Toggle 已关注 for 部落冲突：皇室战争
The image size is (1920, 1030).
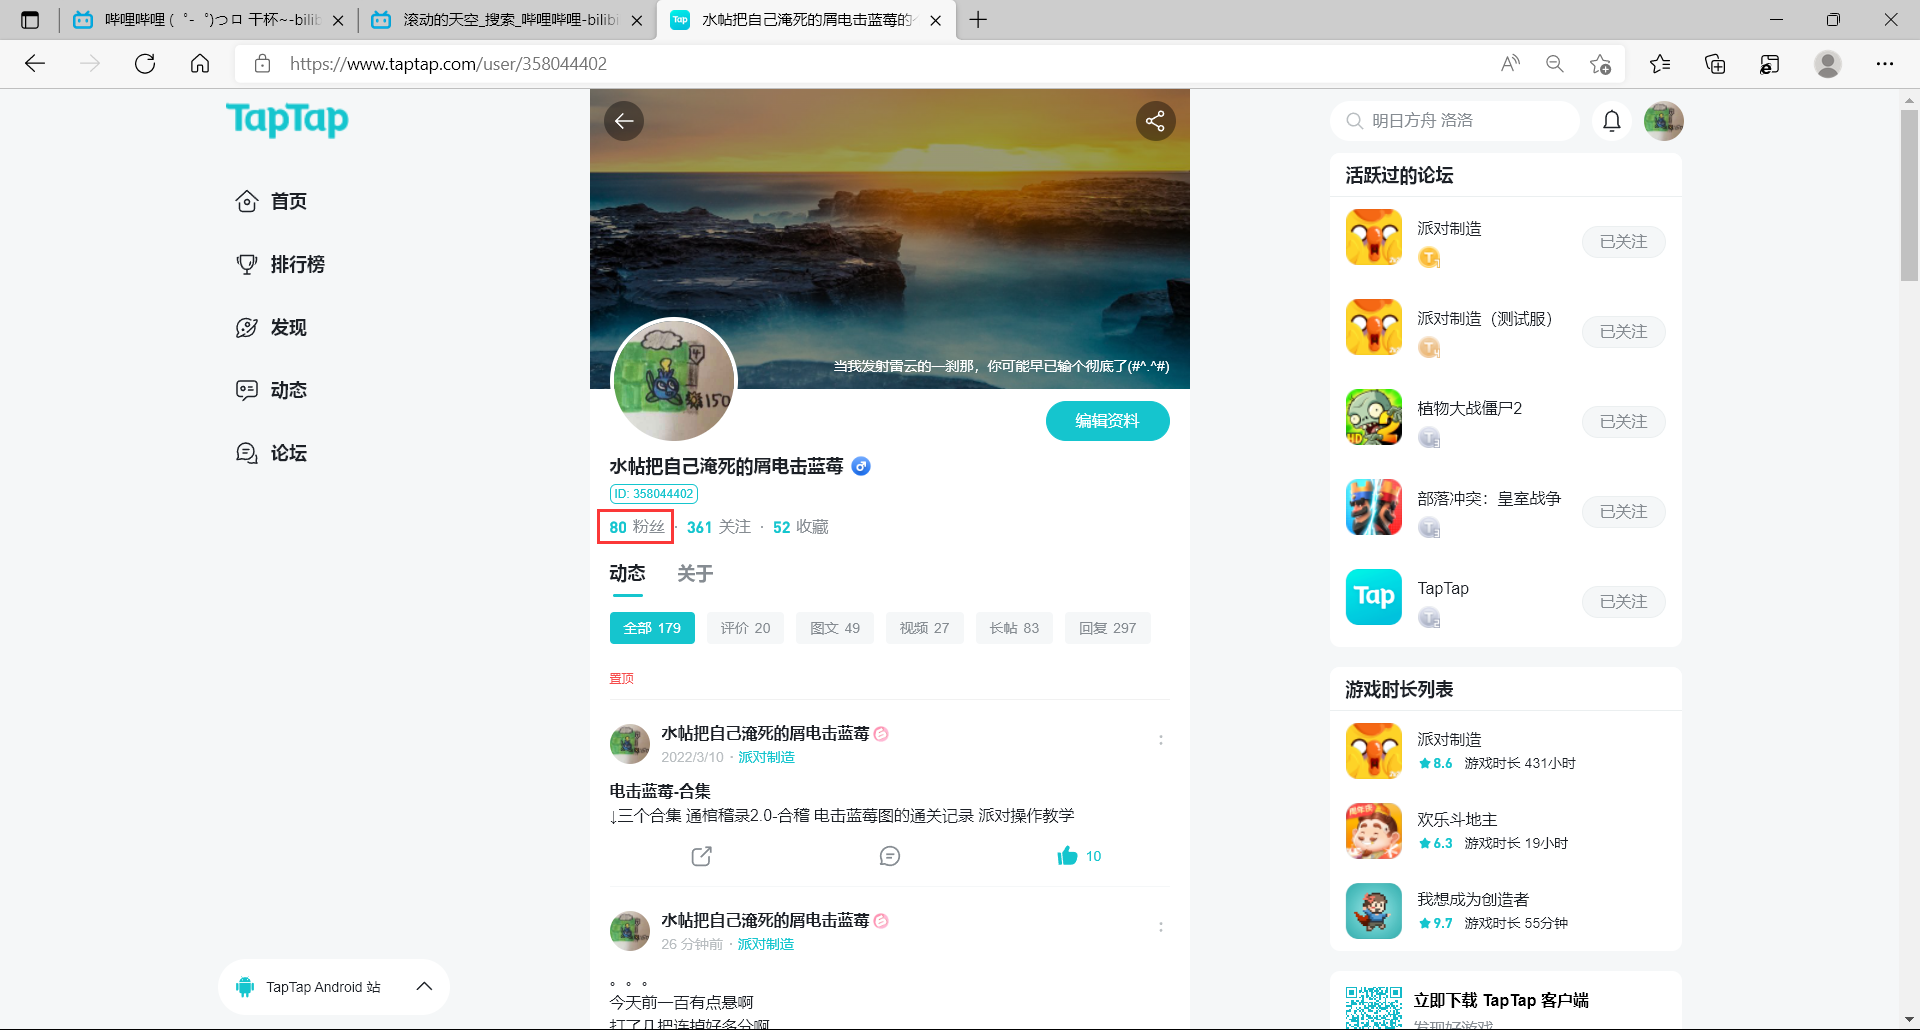tap(1623, 512)
